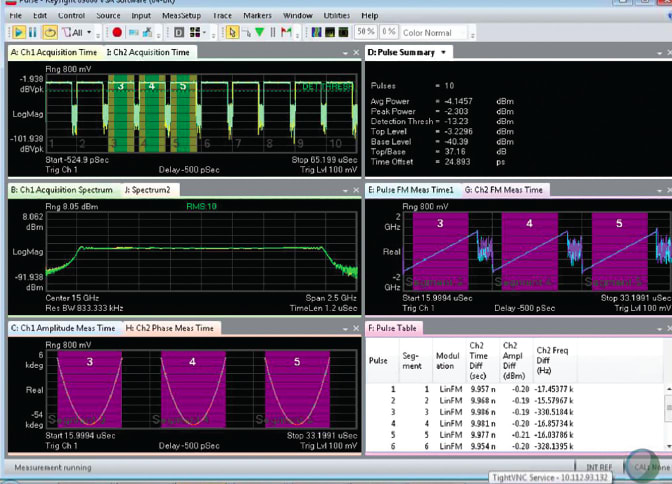Open the MeasSetup menu
Image resolution: width=672 pixels, height=484 pixels.
click(182, 16)
